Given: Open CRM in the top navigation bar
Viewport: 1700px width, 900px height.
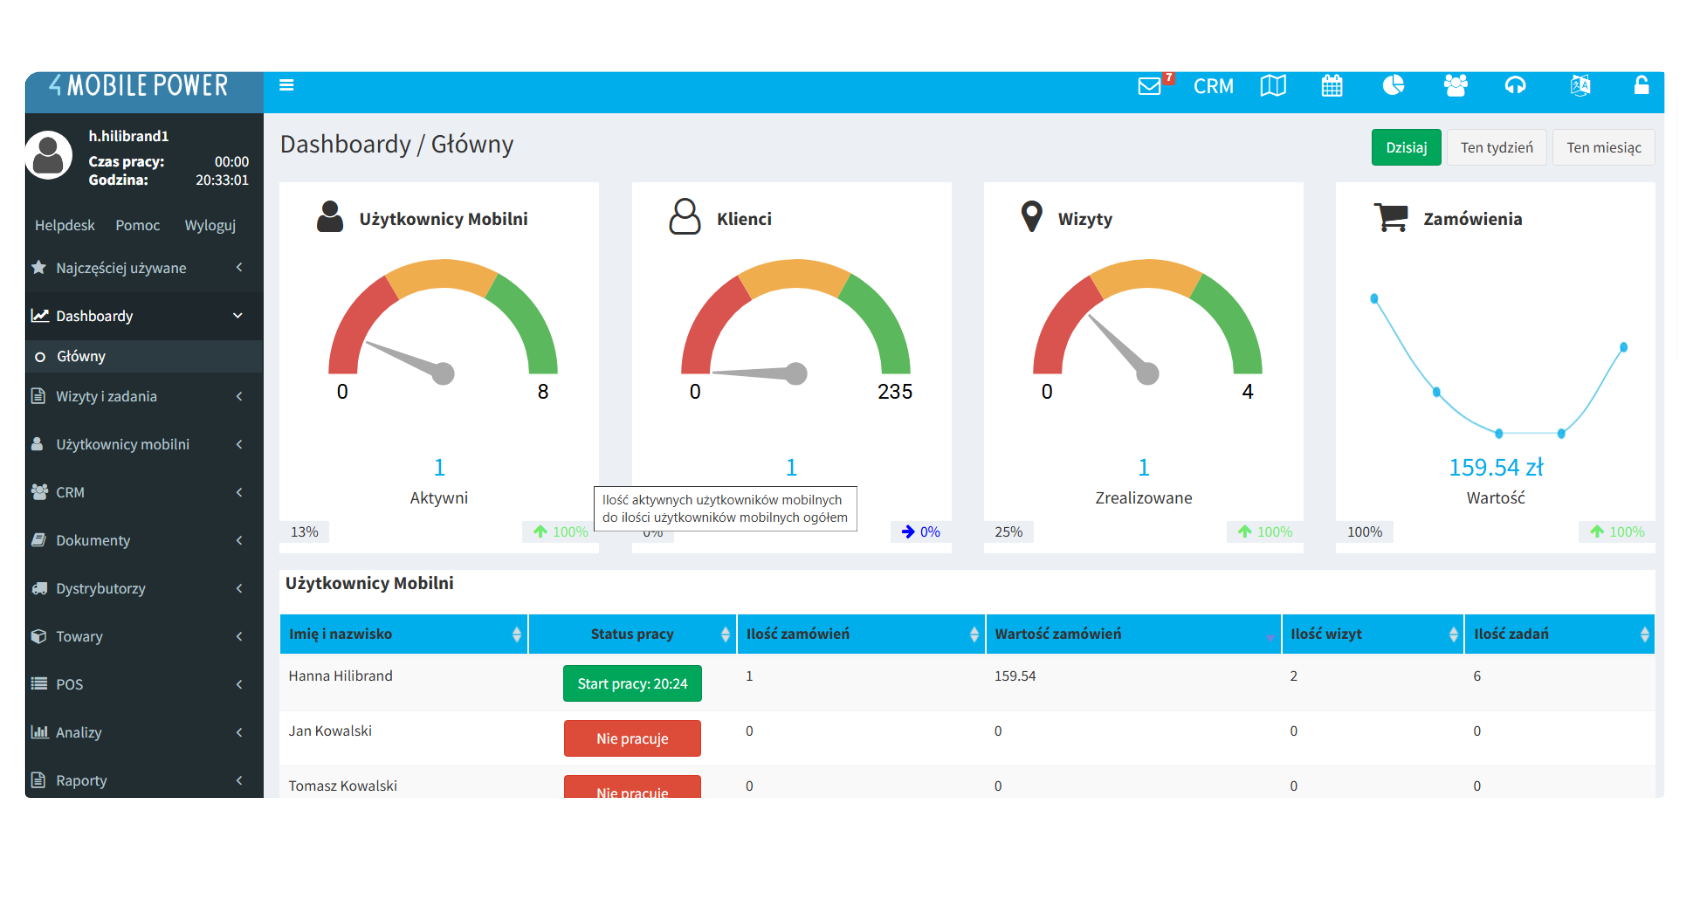Looking at the screenshot, I should pos(1213,87).
